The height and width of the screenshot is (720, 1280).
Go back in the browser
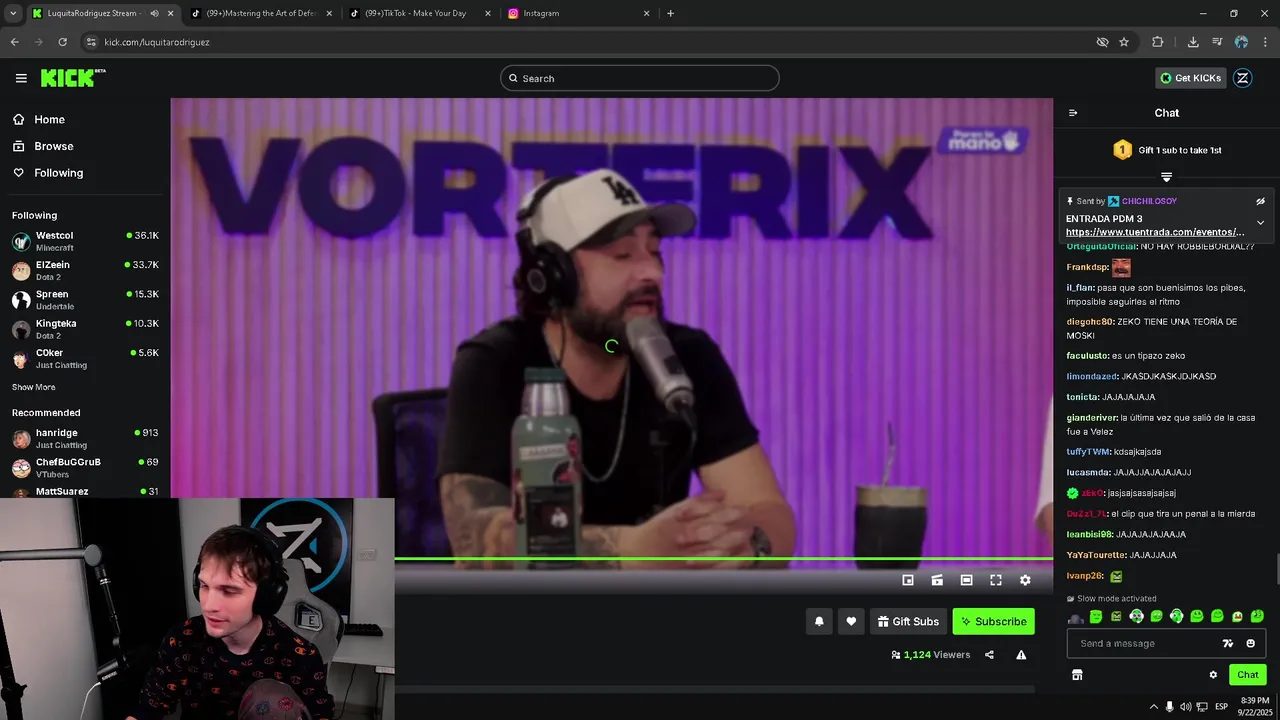[14, 42]
